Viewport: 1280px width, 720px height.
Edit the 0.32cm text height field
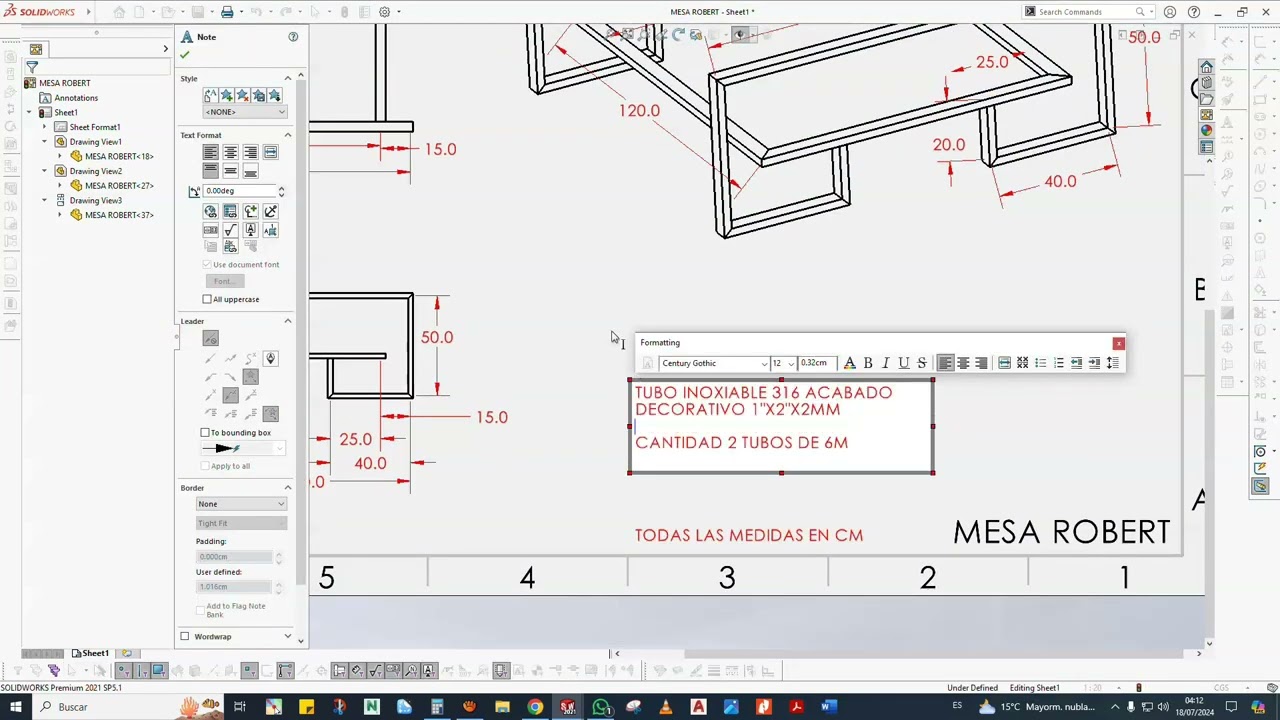click(817, 363)
